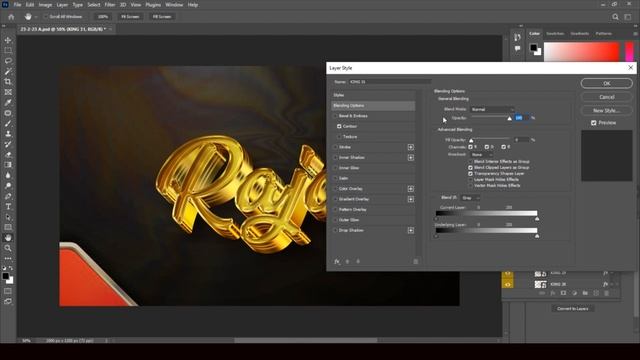Open the Image menu
The height and width of the screenshot is (360, 640).
click(45, 5)
